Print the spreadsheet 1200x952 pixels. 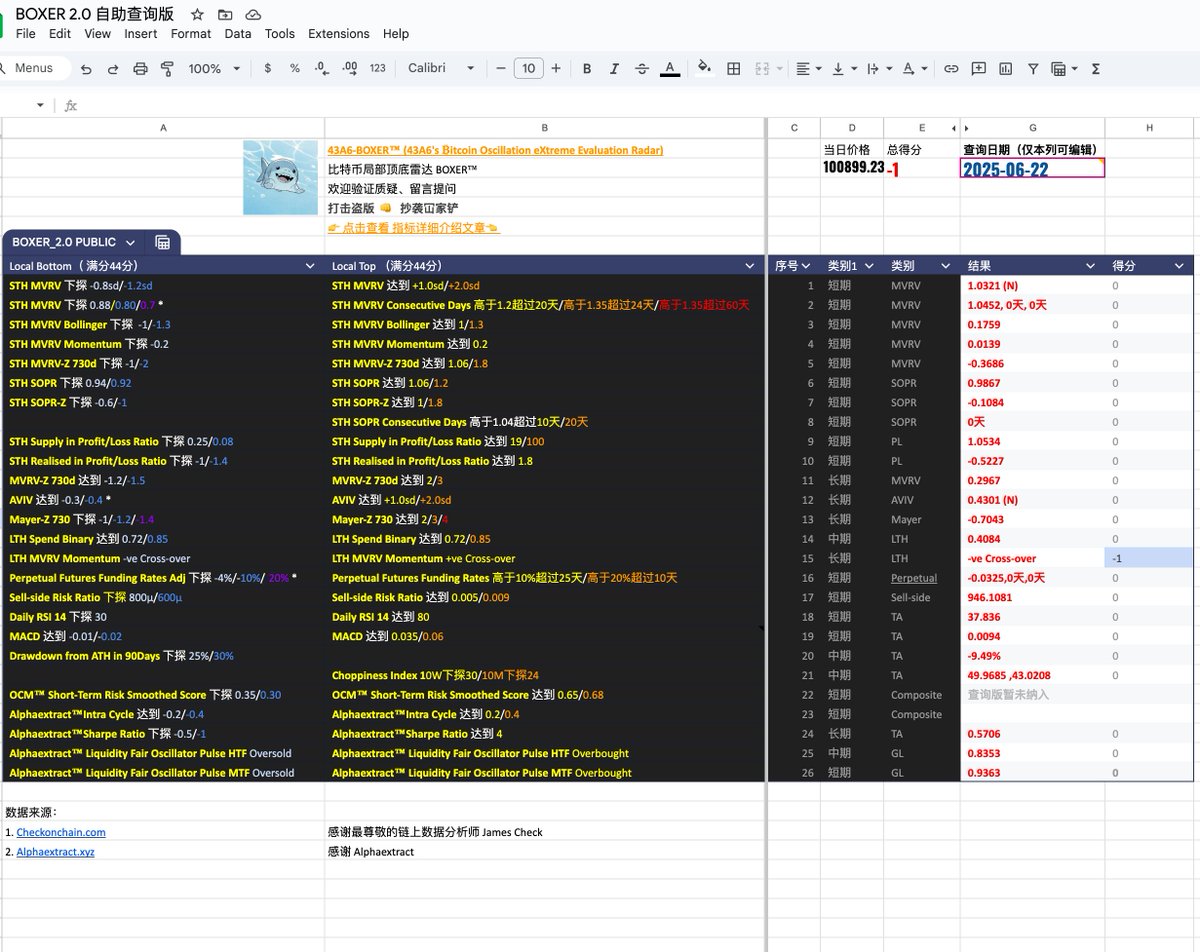coord(140,69)
